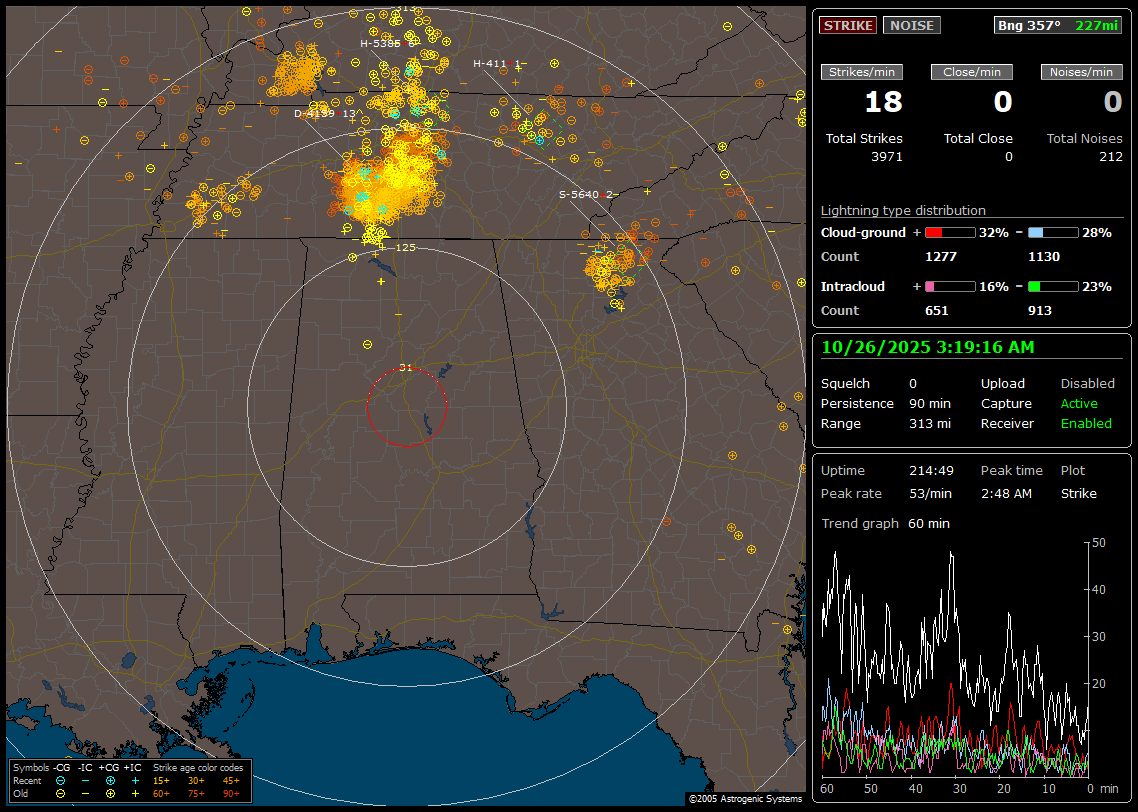This screenshot has height=812, width=1138.
Task: Click the Capture Active status
Action: click(1079, 404)
